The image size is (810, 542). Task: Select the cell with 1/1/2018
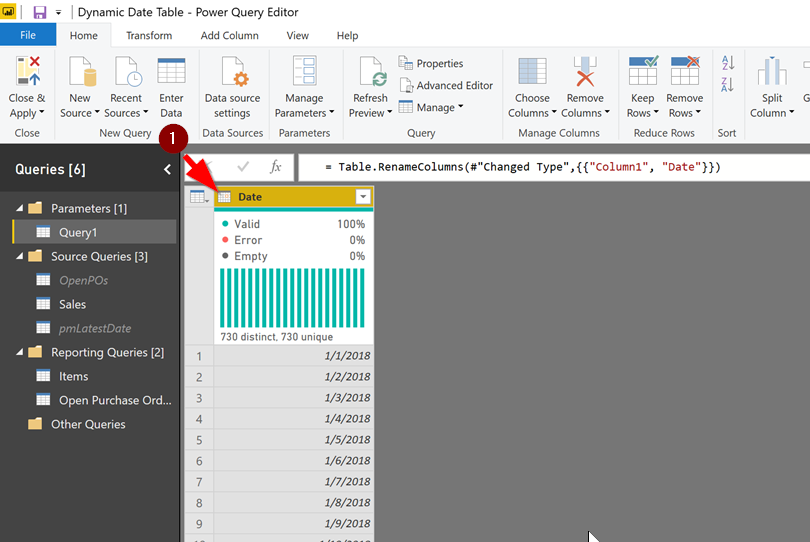tap(293, 355)
